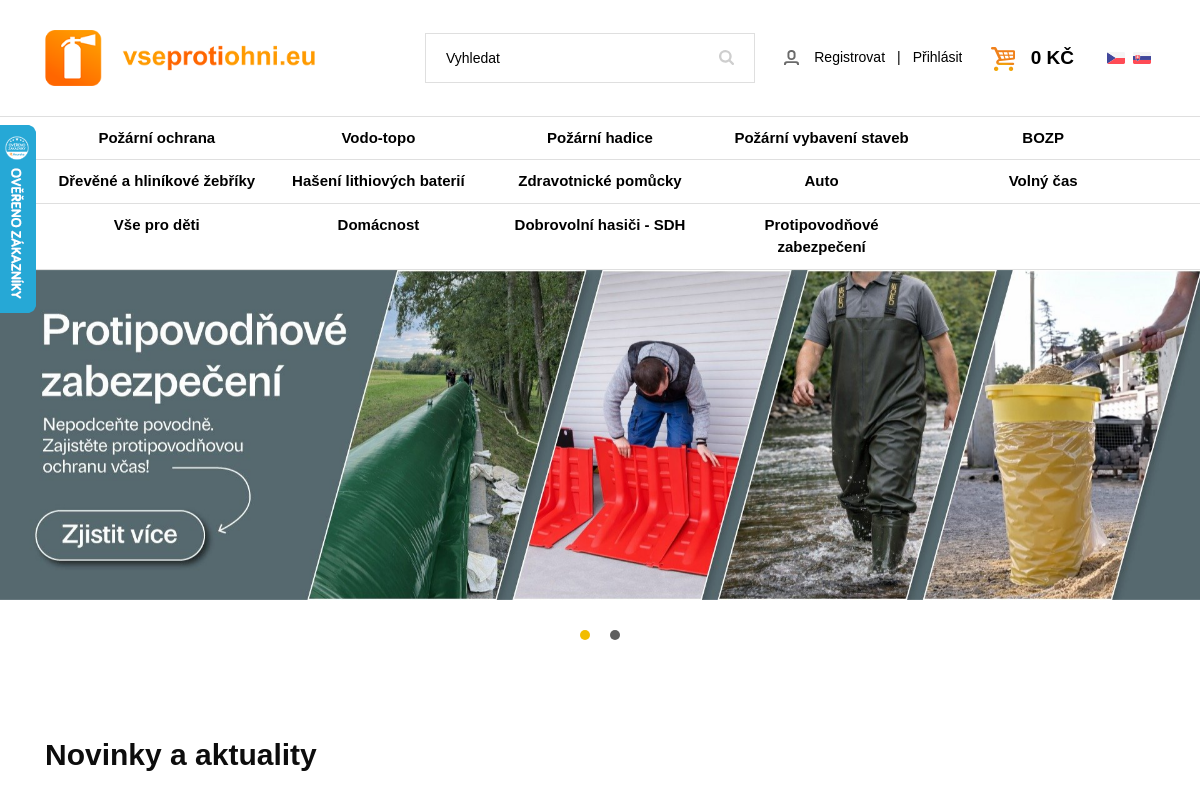Click the vseprotiohni.eu logo text
Image resolution: width=1200 pixels, height=800 pixels.
[x=219, y=57]
